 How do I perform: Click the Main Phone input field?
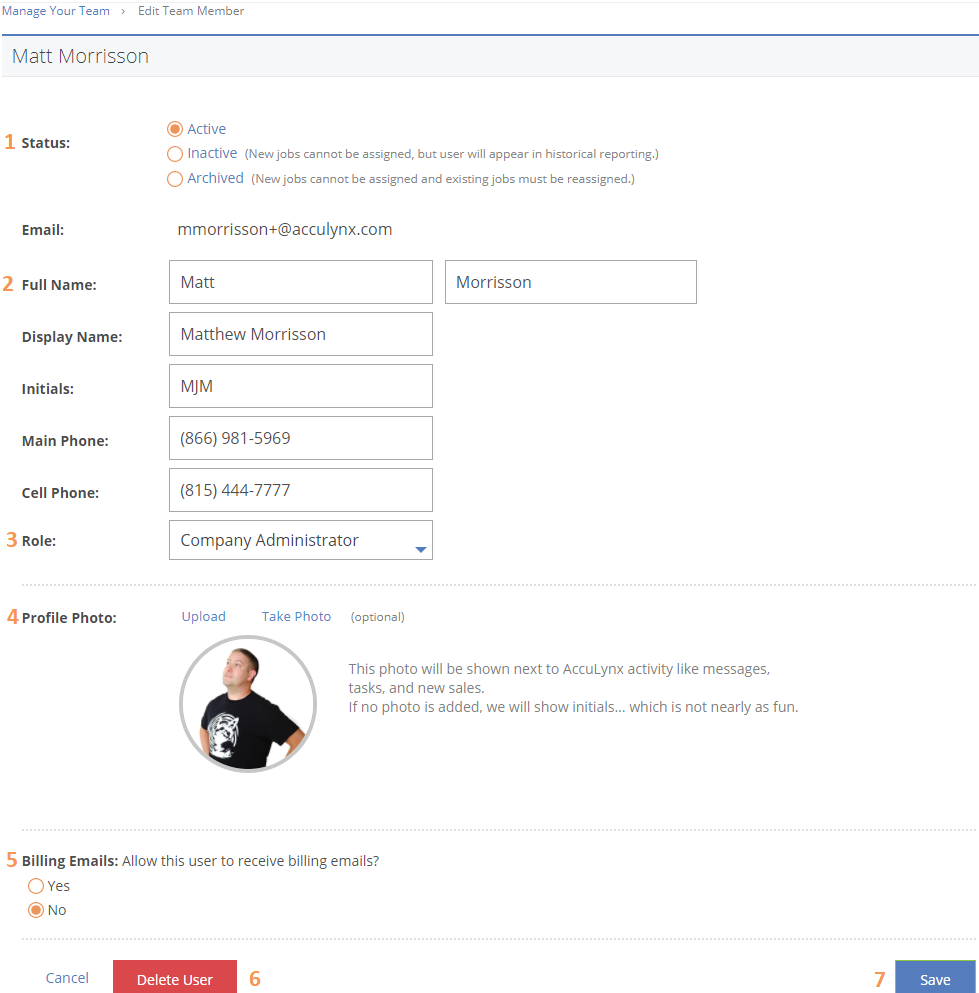(x=301, y=438)
